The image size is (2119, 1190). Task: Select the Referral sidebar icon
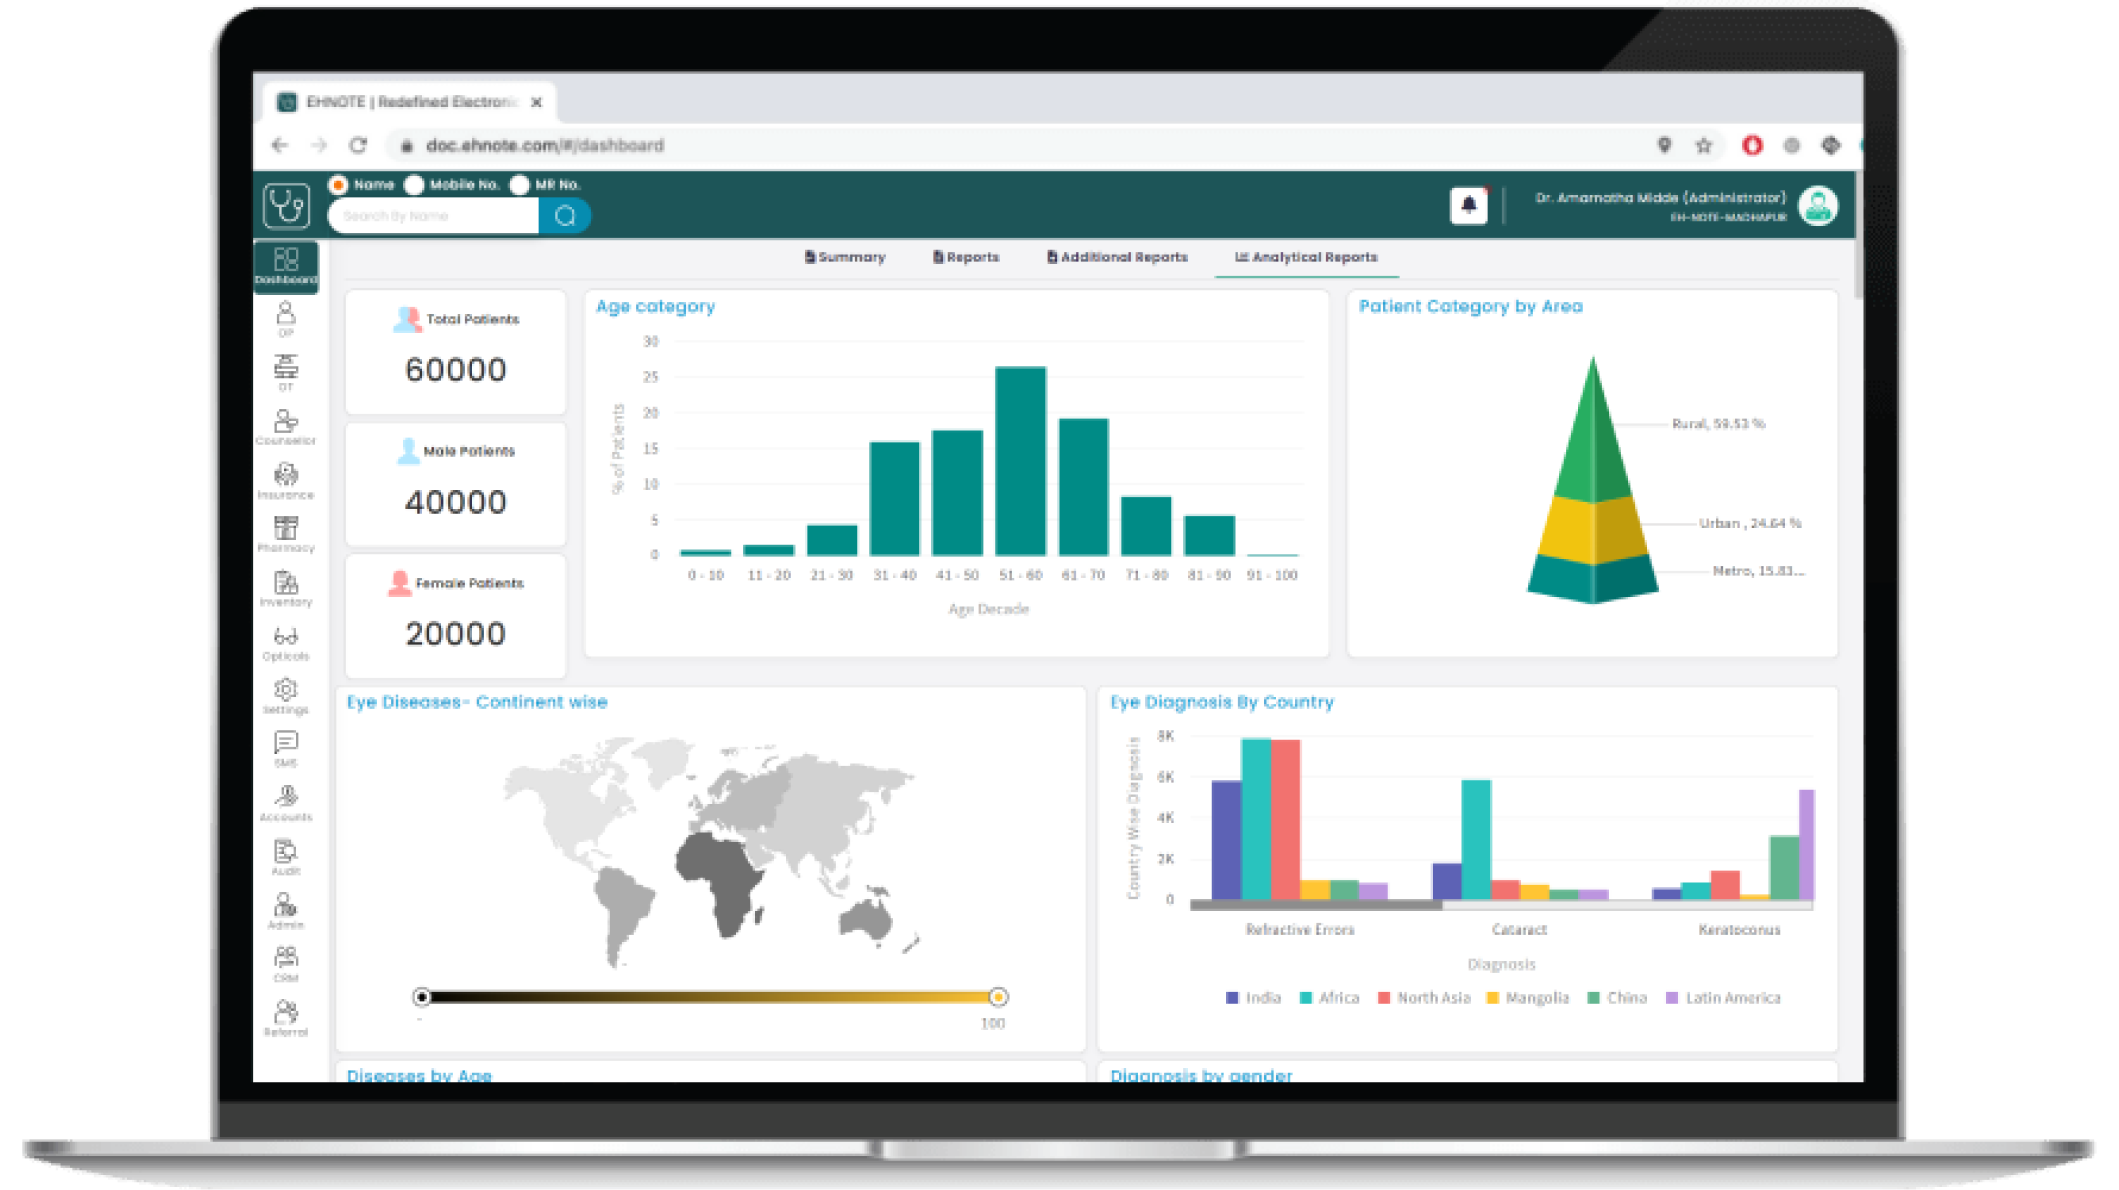(286, 1015)
